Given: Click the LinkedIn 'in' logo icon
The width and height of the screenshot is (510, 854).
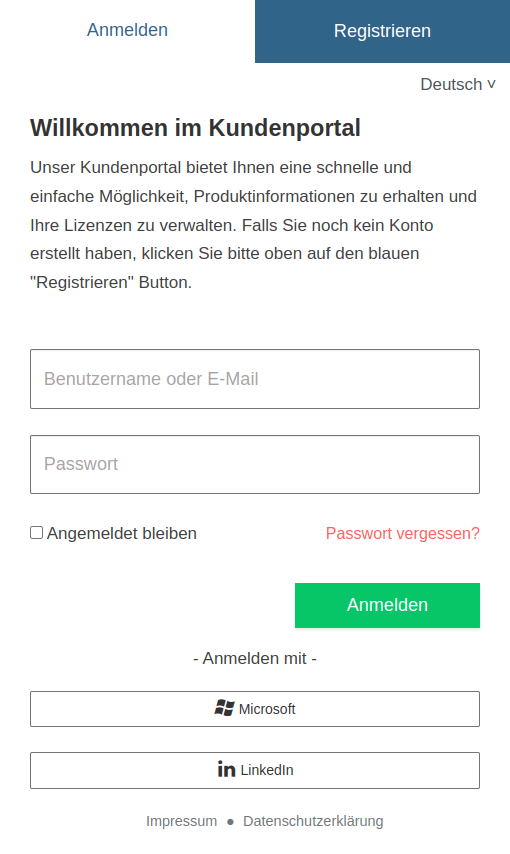Looking at the screenshot, I should tap(226, 769).
